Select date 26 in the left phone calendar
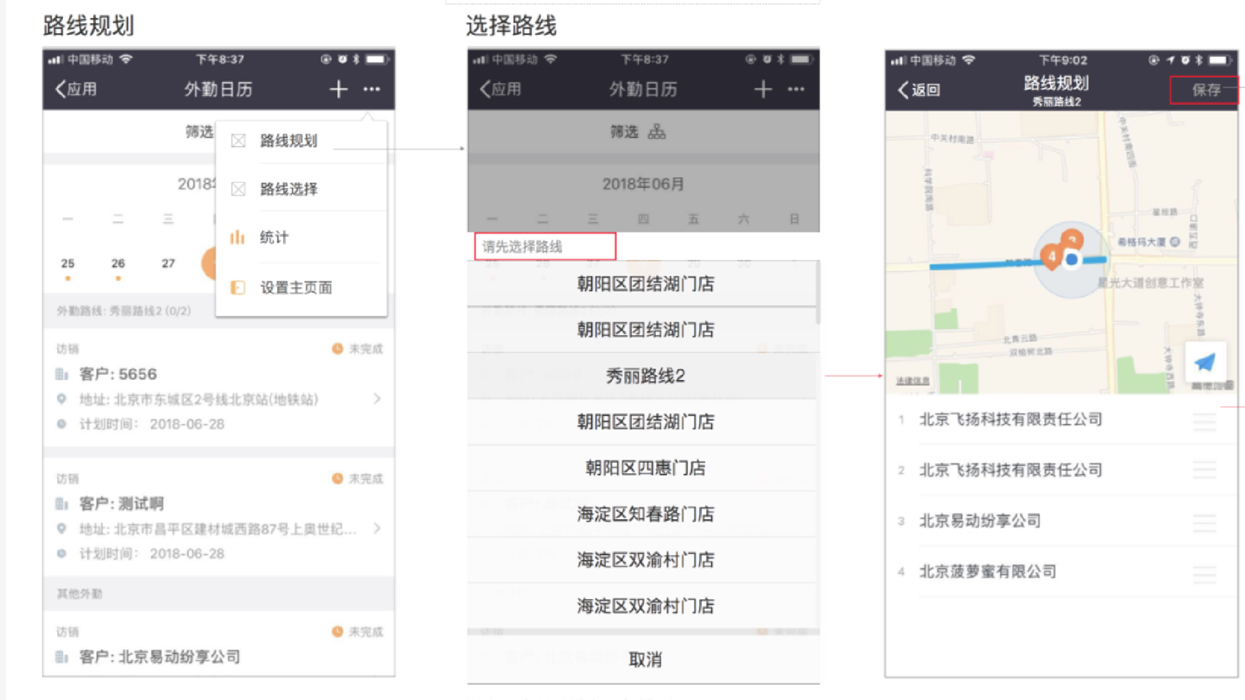Screen dimensions: 1245x700 tap(118, 264)
